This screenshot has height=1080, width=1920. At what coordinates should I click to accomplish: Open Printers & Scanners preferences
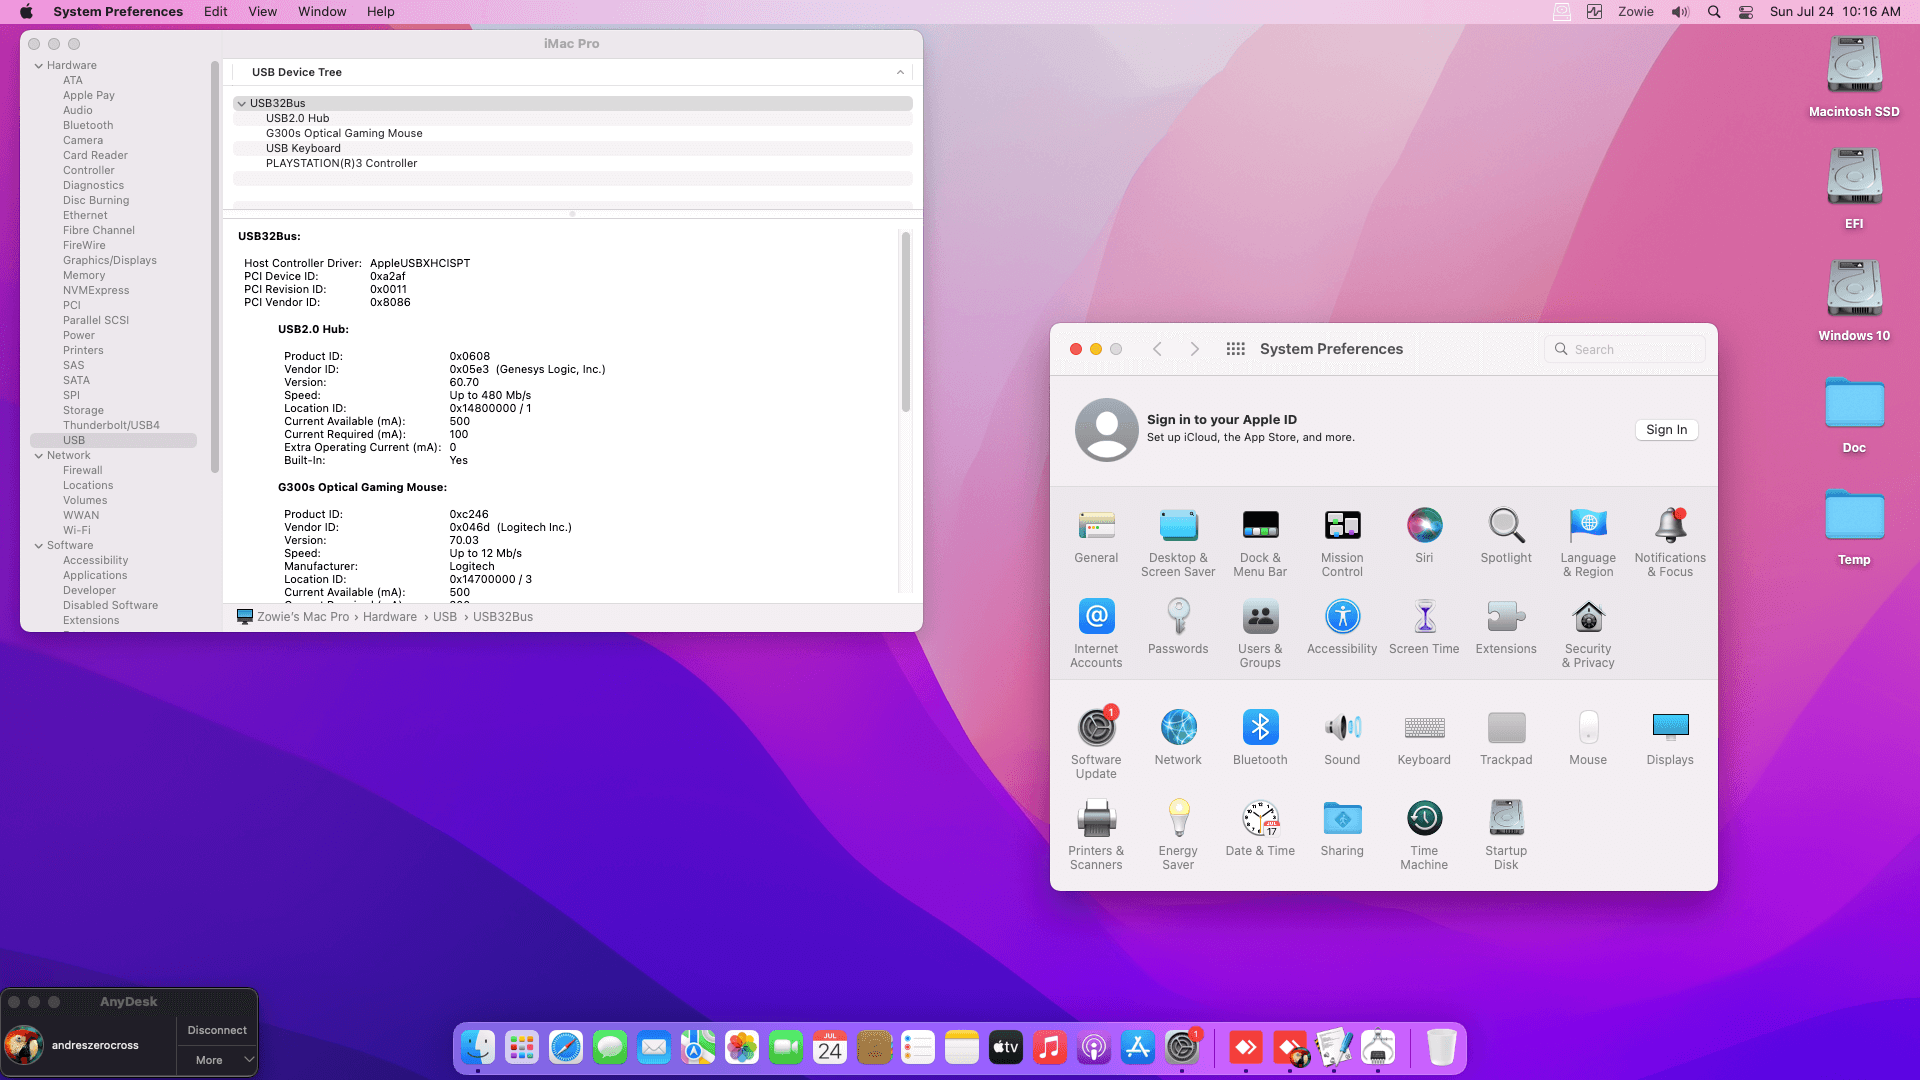1096,836
